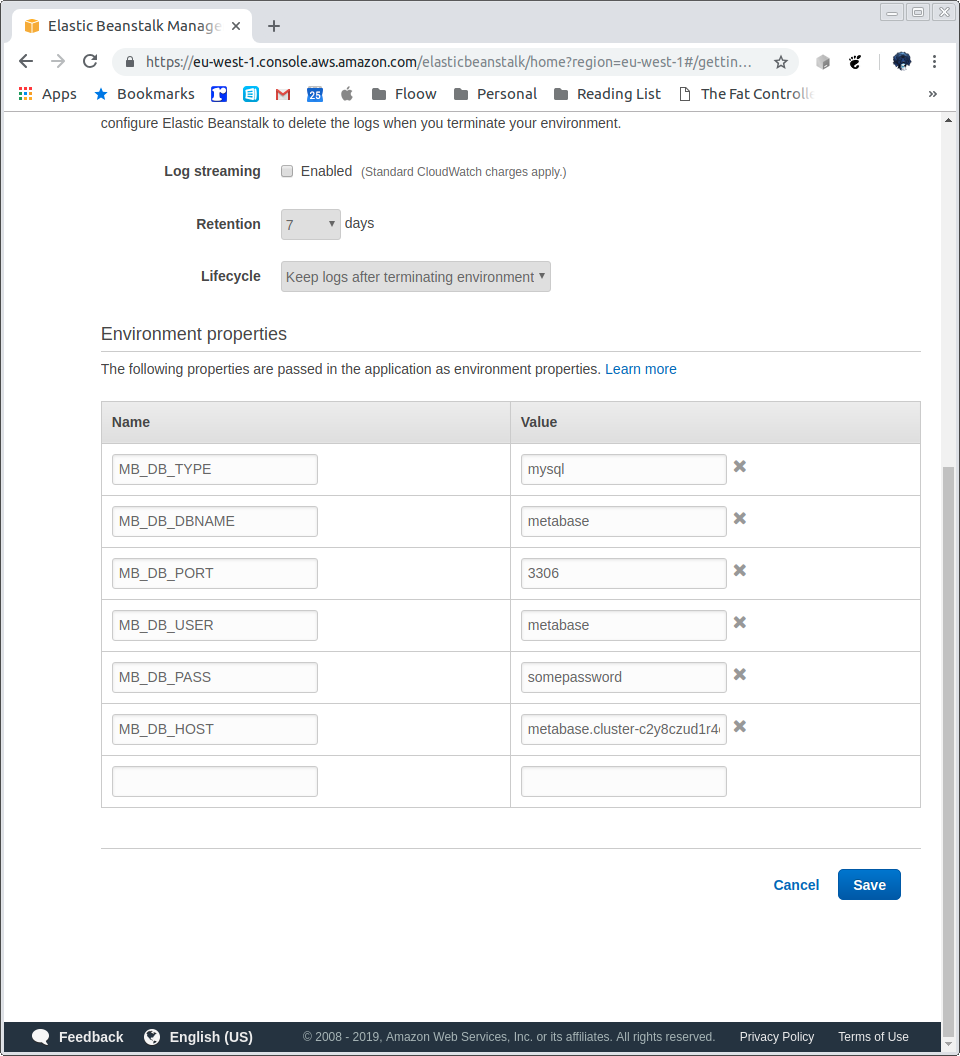960x1056 pixels.
Task: Open the calendar bookmark icon
Action: coord(315,94)
